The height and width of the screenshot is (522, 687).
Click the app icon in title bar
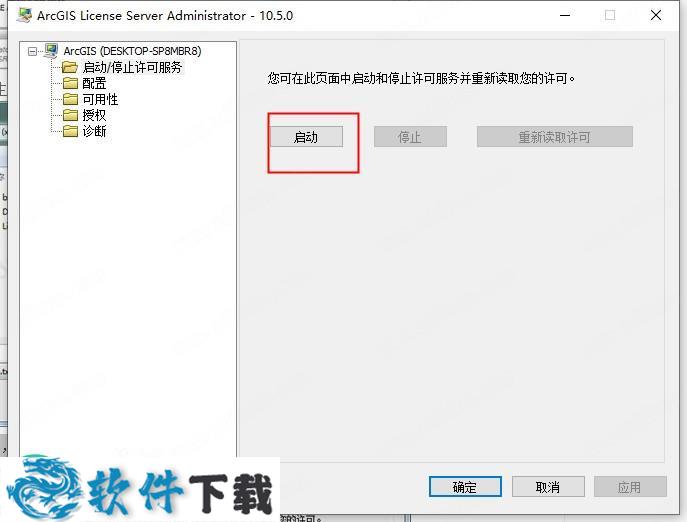tap(24, 15)
